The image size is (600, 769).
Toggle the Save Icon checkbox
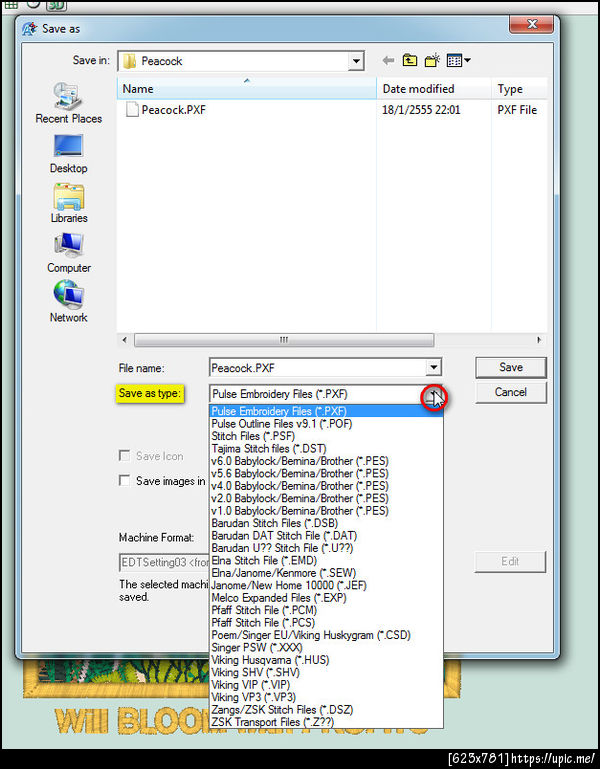[125, 456]
